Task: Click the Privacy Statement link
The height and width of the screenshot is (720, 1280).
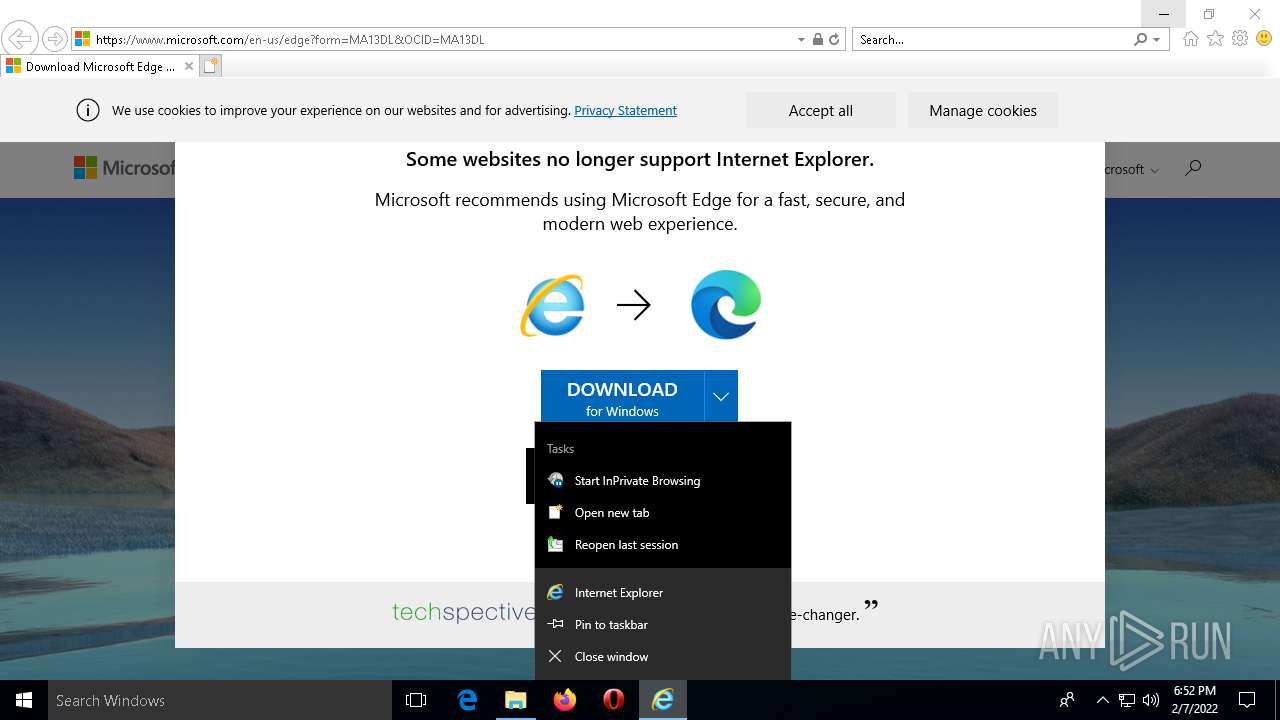Action: 625,111
